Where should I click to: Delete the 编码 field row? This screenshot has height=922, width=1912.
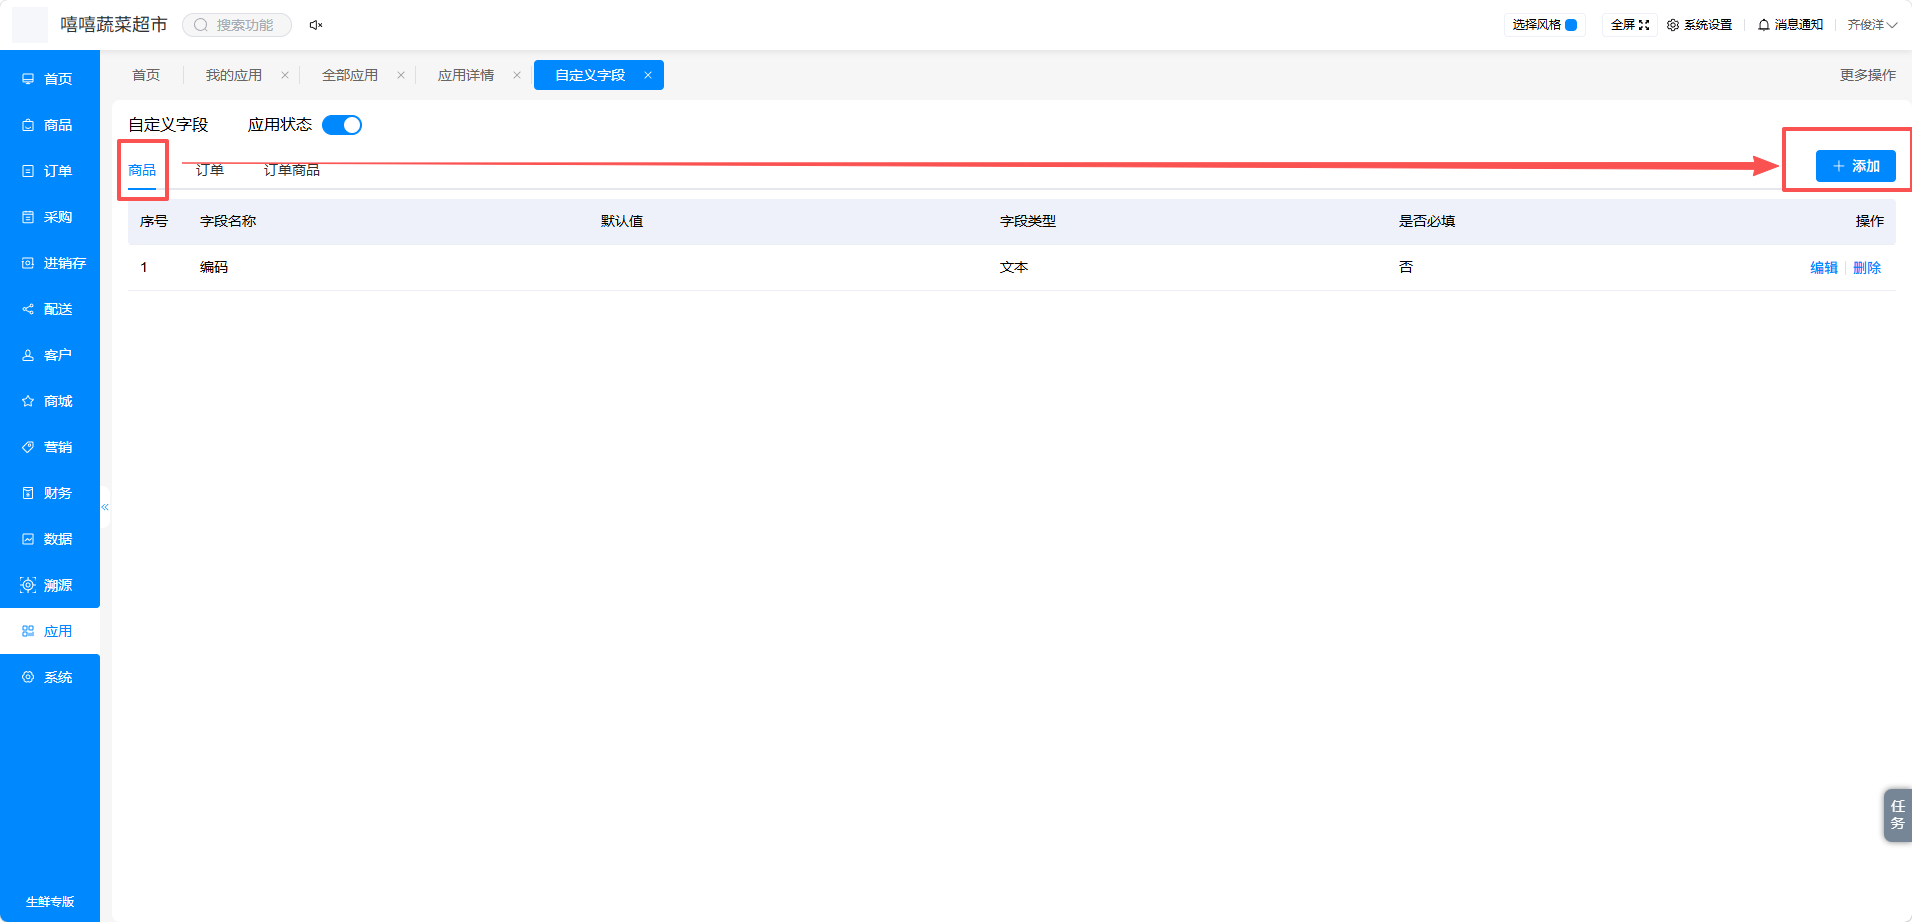click(1867, 268)
